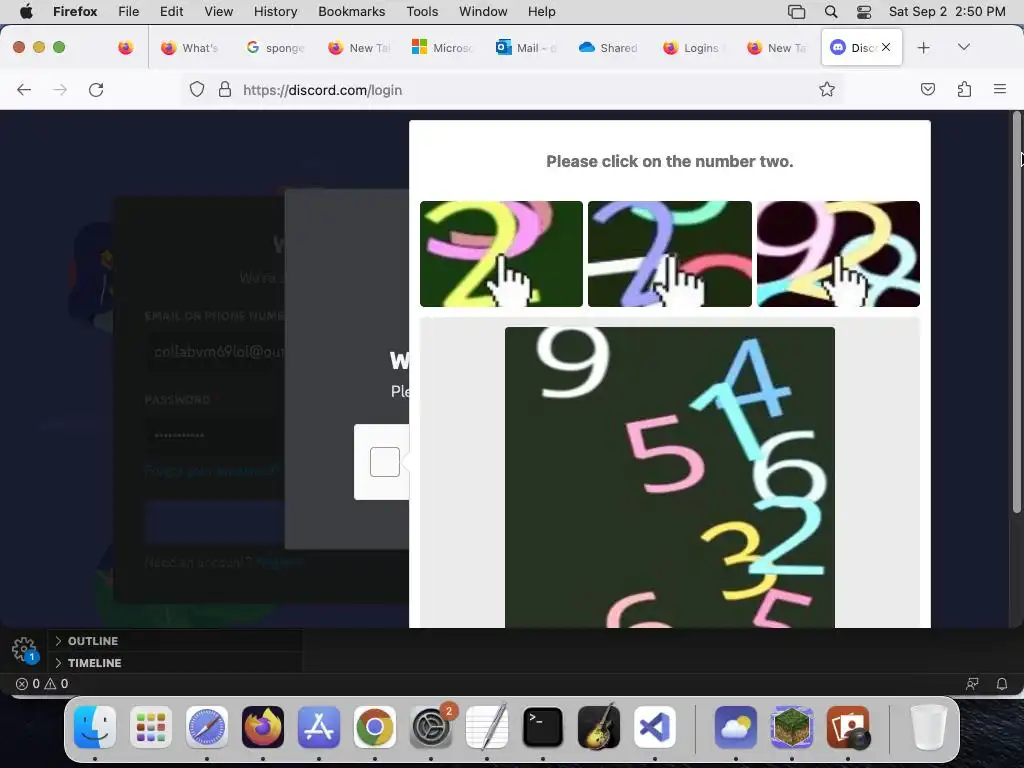This screenshot has width=1024, height=768.
Task: Open Spotlight search in the menu bar
Action: tap(831, 11)
